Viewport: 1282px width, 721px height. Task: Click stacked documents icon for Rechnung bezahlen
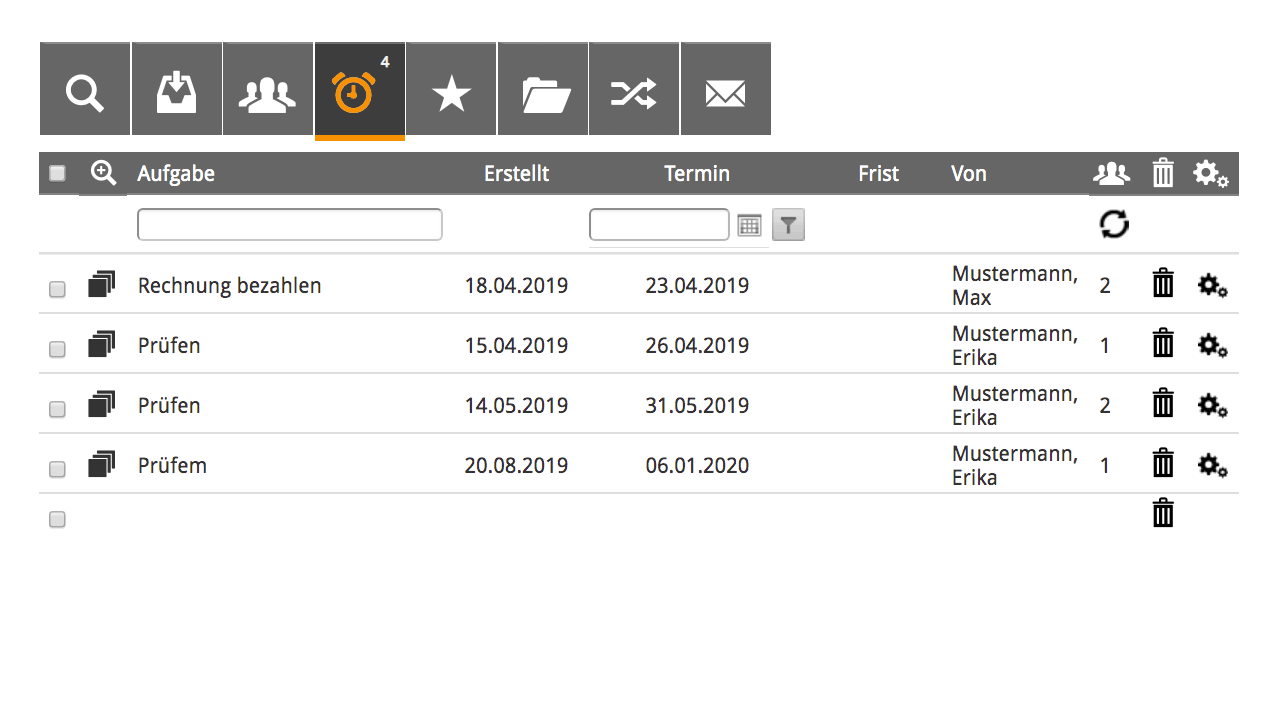tap(102, 284)
